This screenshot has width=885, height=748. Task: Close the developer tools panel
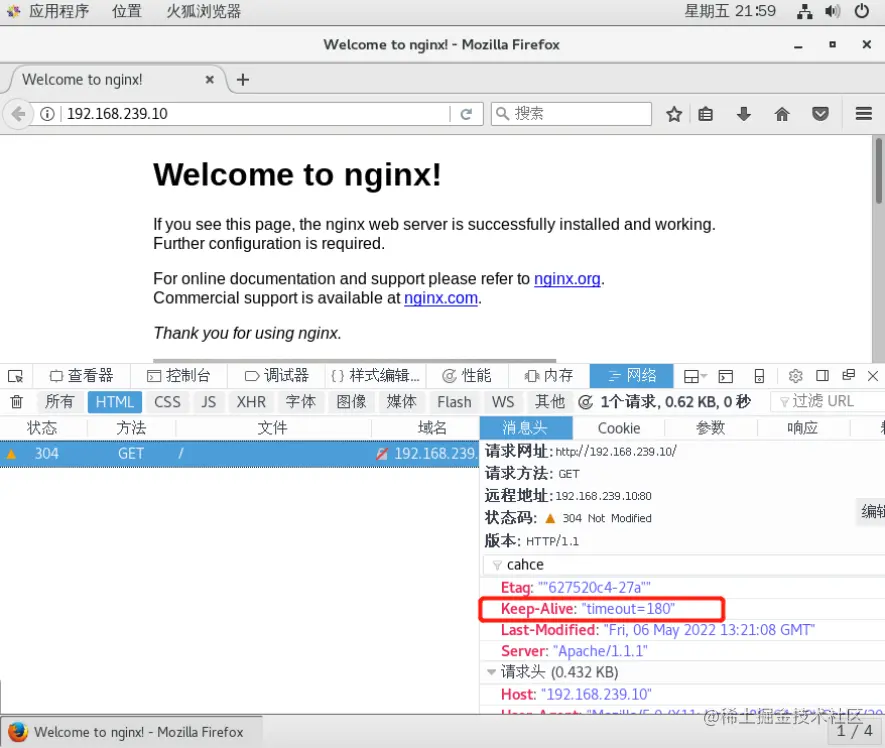(873, 376)
